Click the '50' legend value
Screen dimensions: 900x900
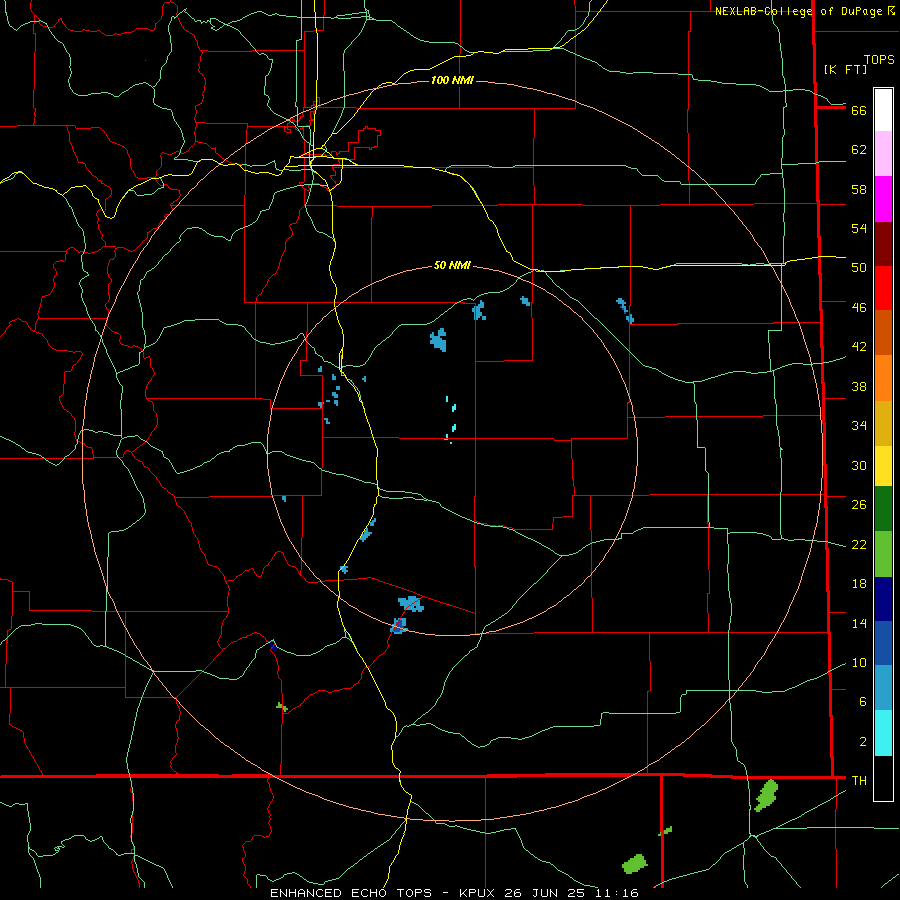pos(859,268)
